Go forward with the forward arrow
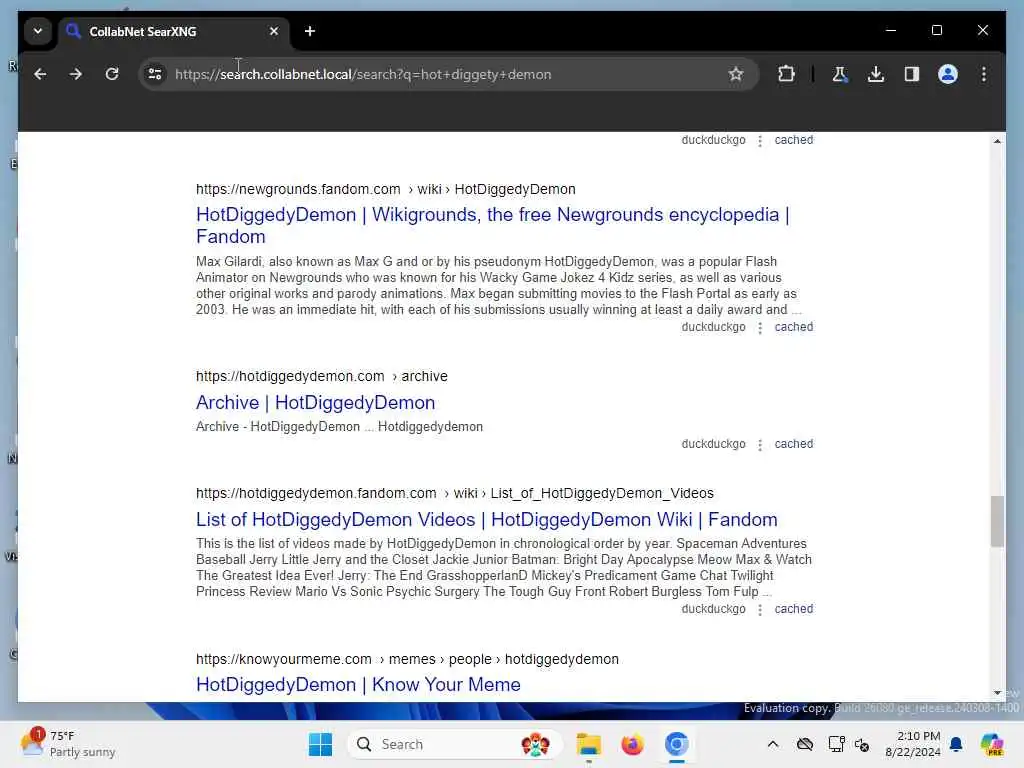This screenshot has width=1024, height=768. coord(76,74)
